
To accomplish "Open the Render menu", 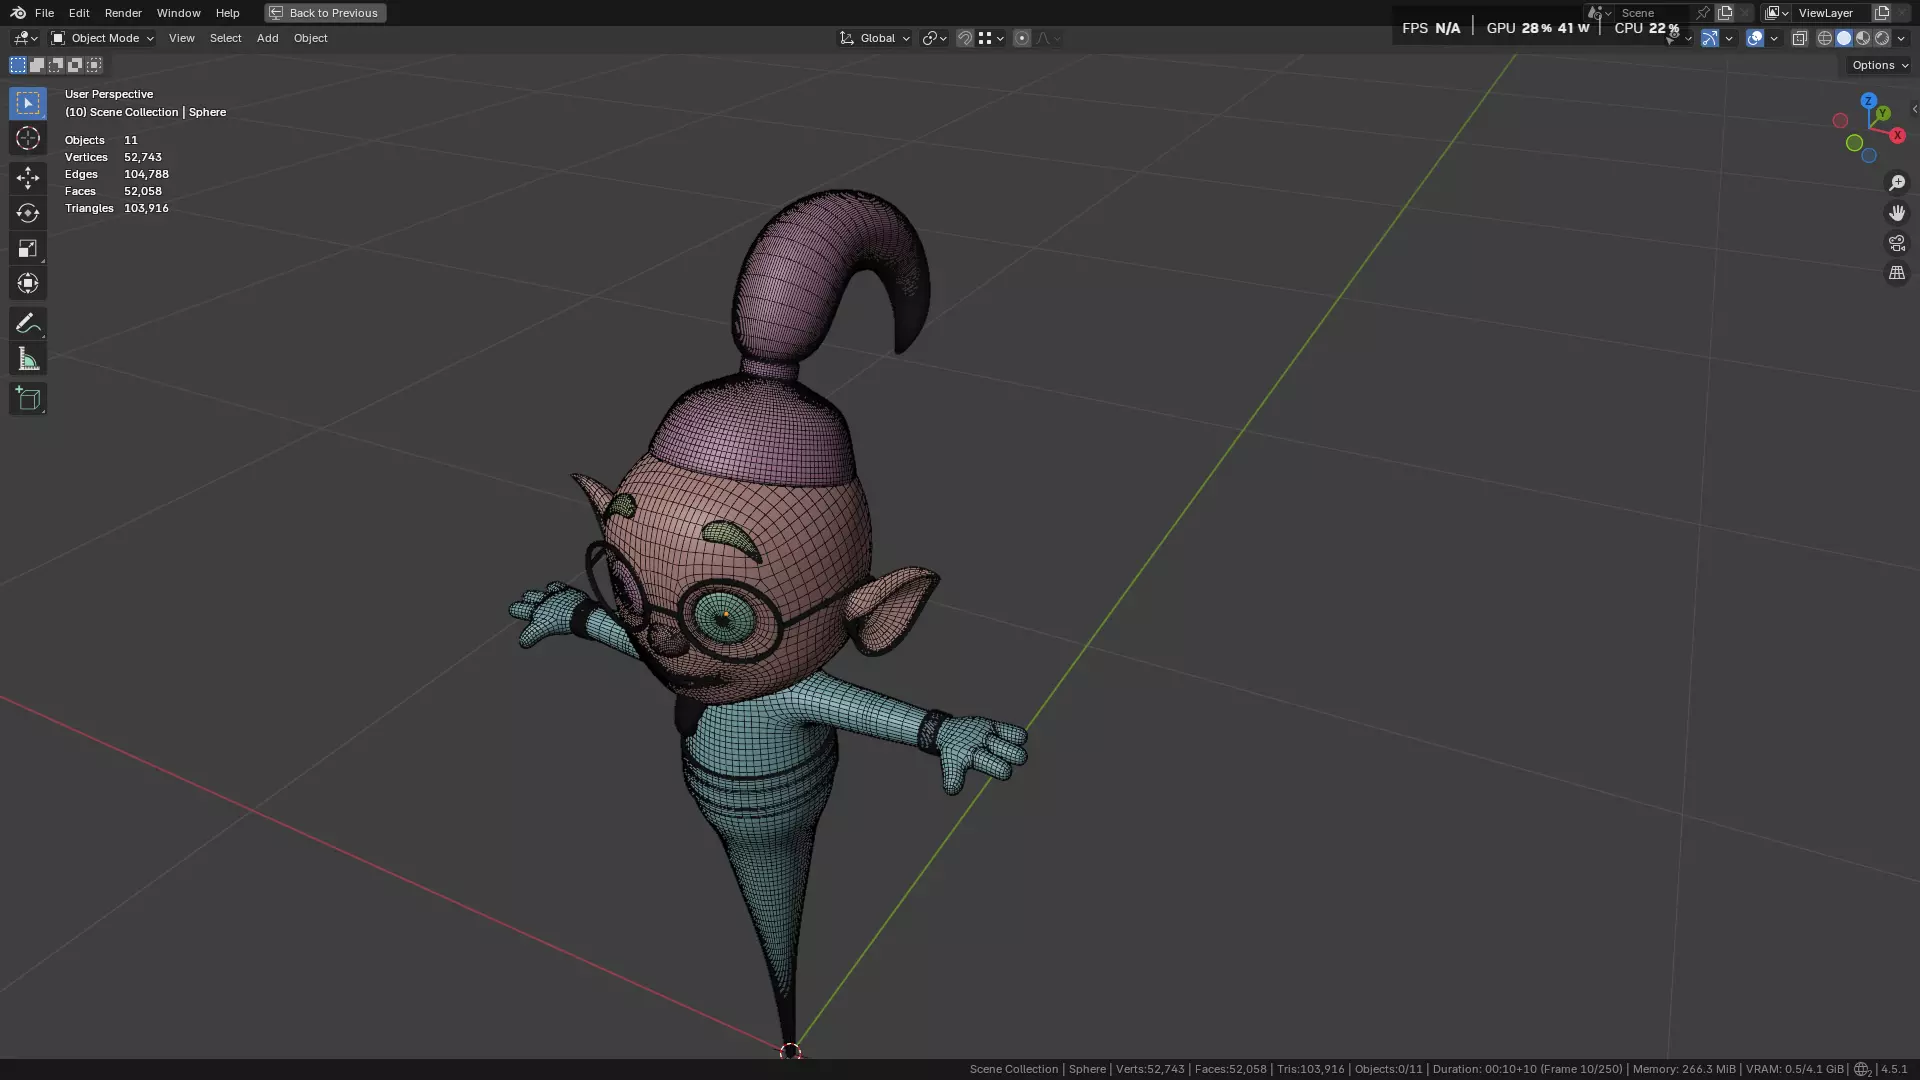I will point(123,13).
